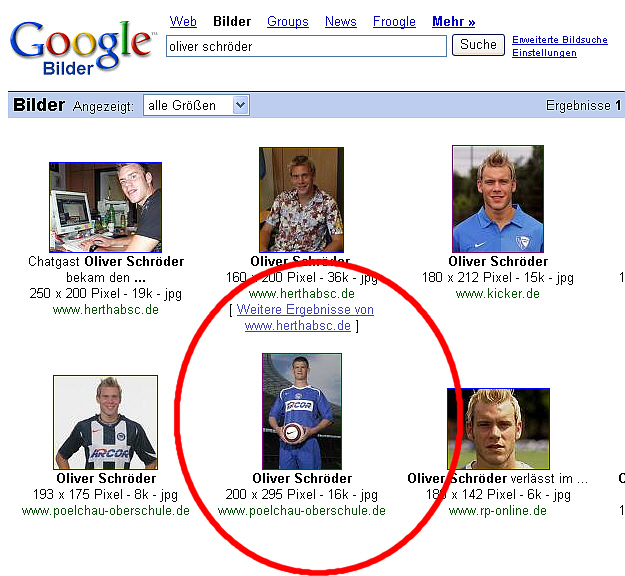Go to the Froogle tab
Screen dimensions: 625x576
[394, 21]
